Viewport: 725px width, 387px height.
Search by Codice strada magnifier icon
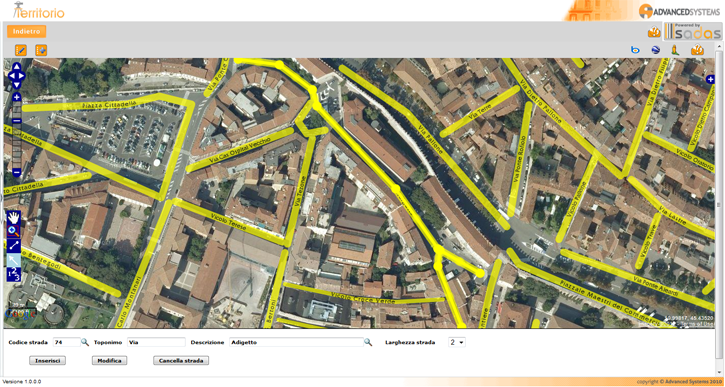click(x=85, y=342)
